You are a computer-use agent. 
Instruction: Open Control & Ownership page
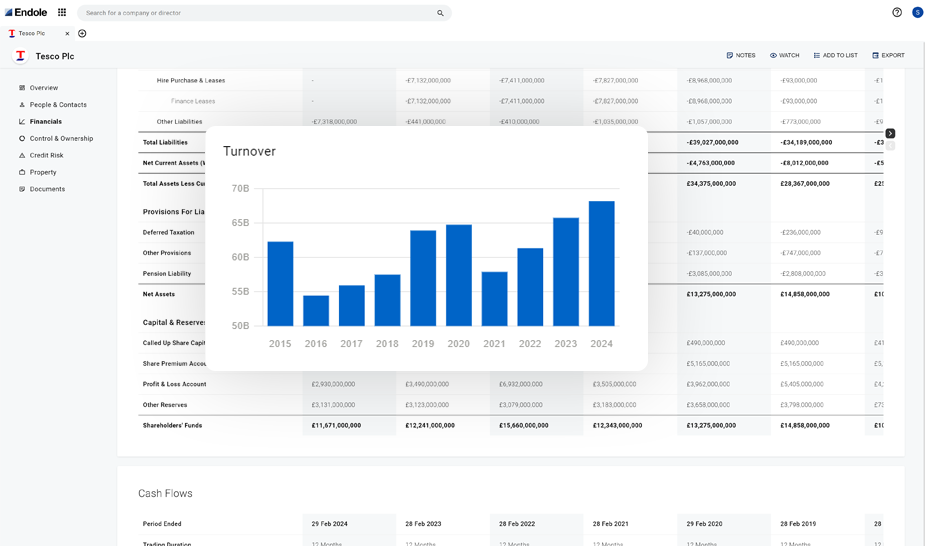(61, 139)
